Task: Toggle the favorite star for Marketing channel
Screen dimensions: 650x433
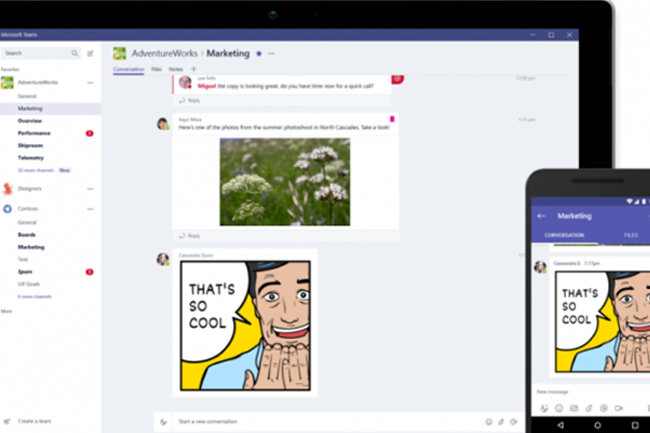Action: click(259, 53)
